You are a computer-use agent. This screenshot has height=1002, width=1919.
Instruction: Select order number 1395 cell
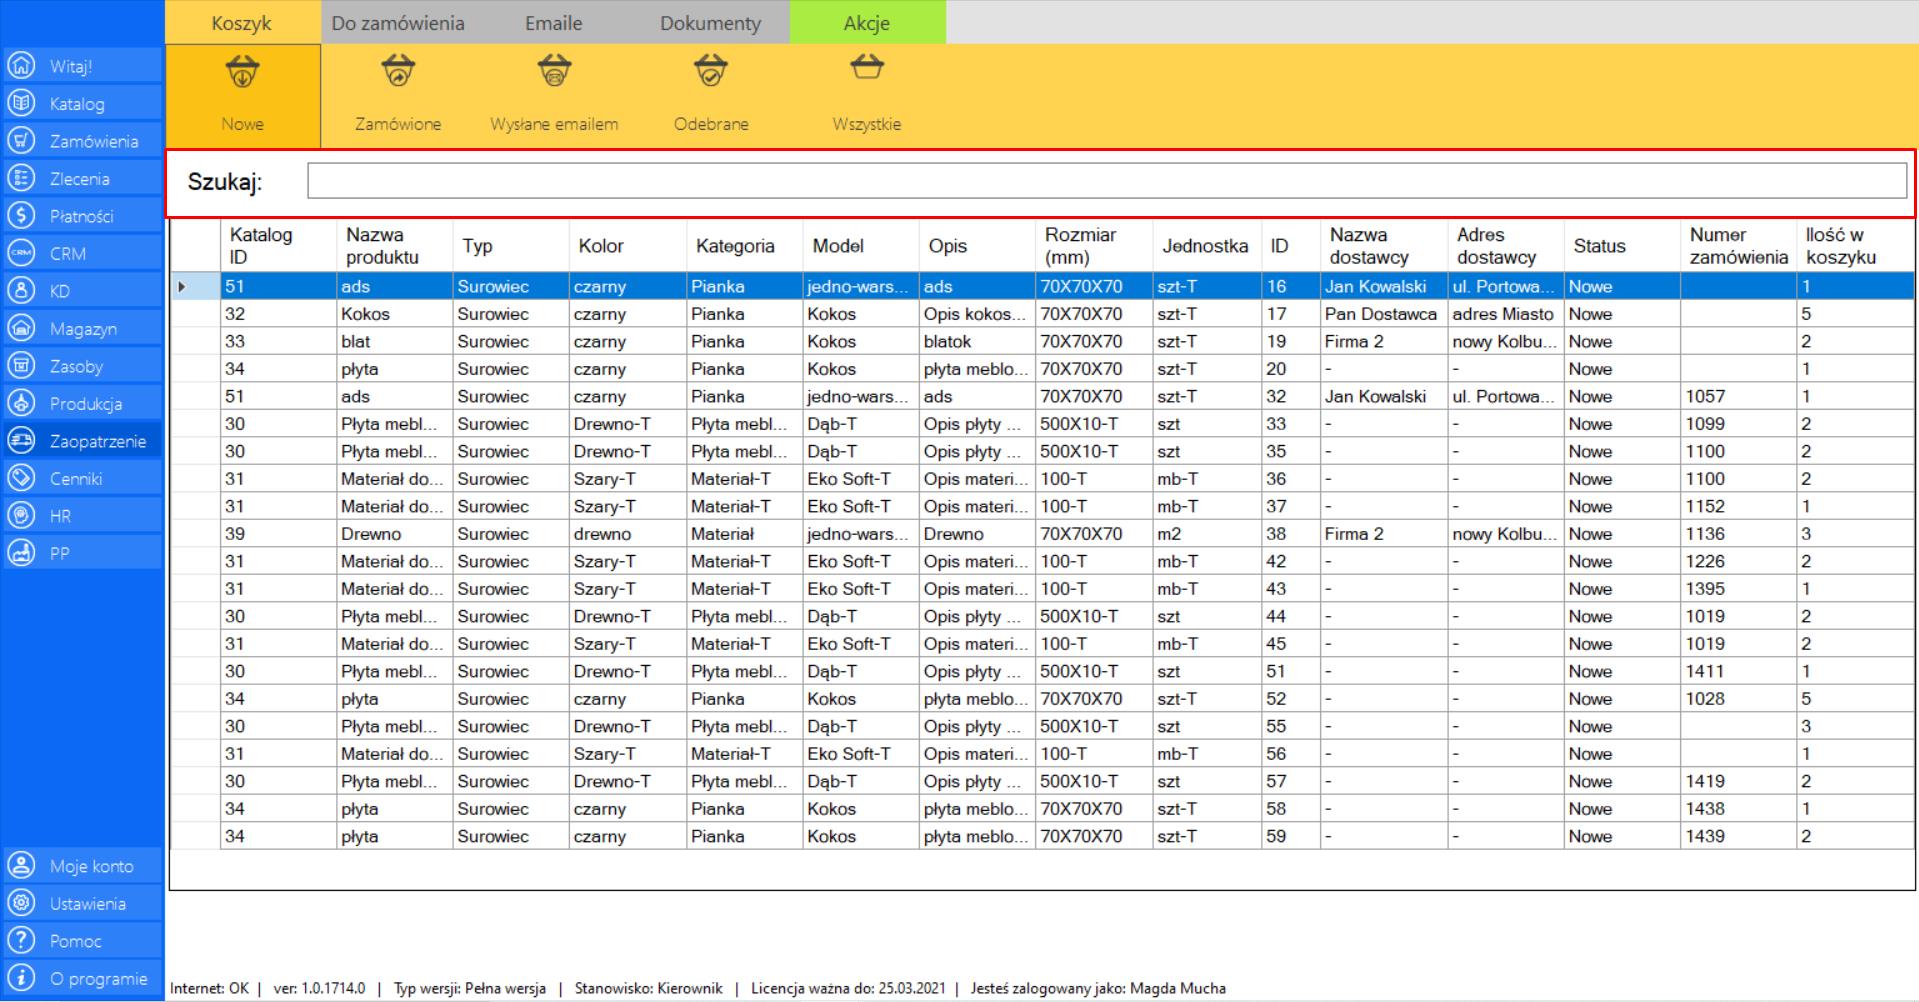tap(1738, 589)
